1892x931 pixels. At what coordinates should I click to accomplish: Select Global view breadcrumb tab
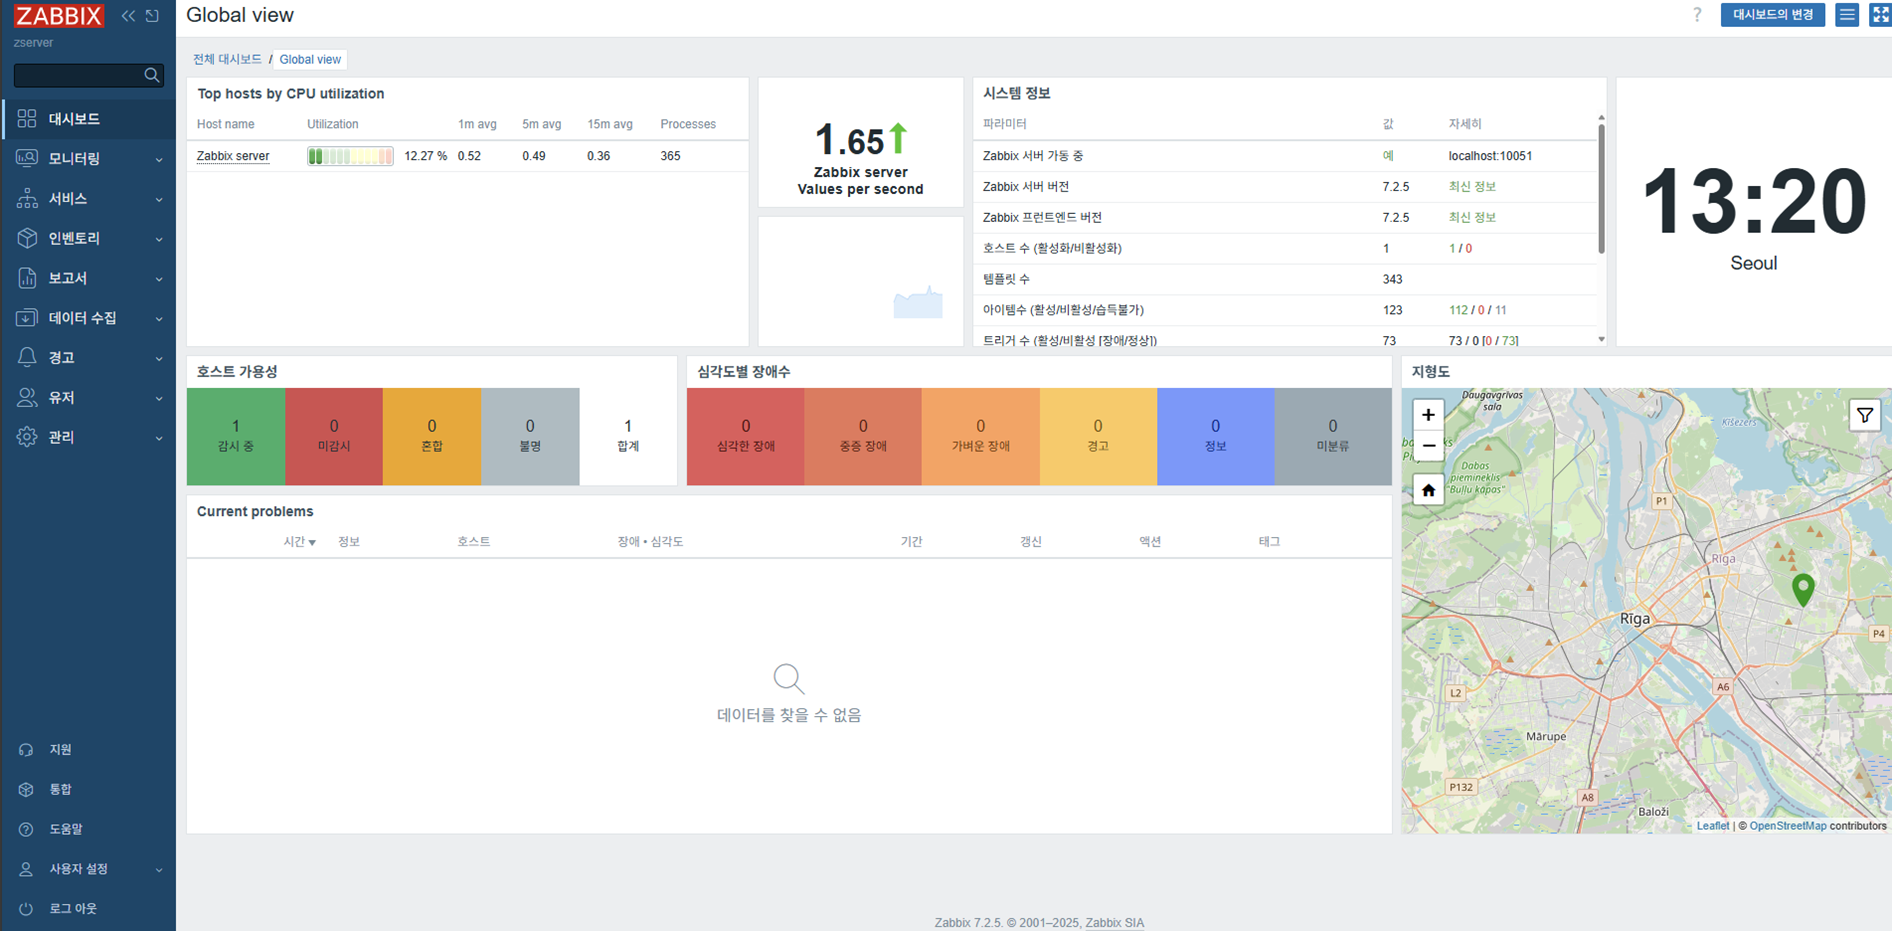[310, 59]
